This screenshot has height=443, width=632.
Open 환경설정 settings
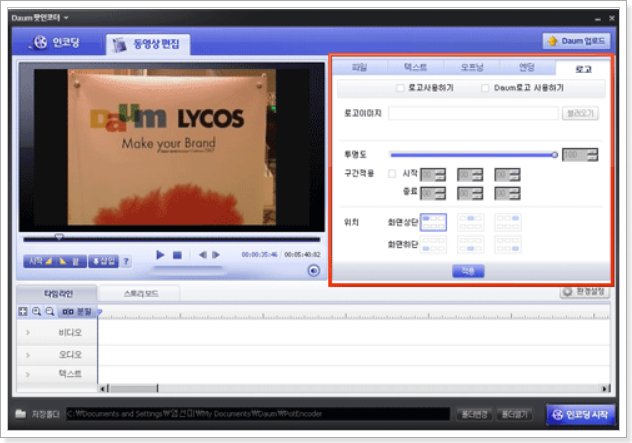(585, 291)
